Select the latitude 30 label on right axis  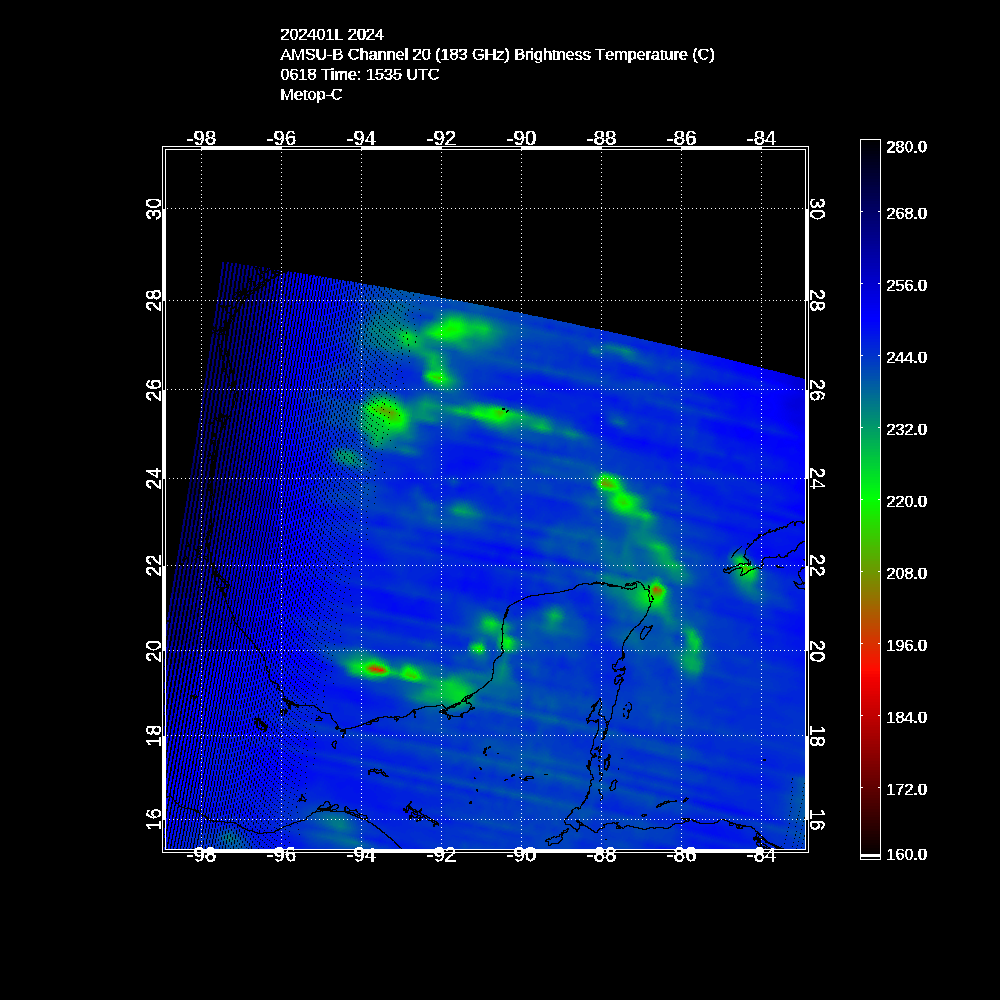click(817, 209)
